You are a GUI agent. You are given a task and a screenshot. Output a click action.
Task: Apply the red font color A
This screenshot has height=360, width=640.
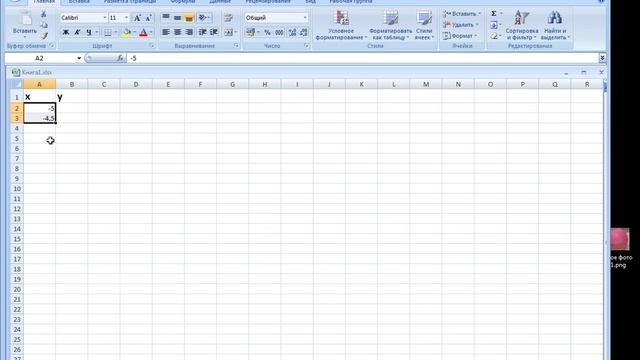point(143,32)
